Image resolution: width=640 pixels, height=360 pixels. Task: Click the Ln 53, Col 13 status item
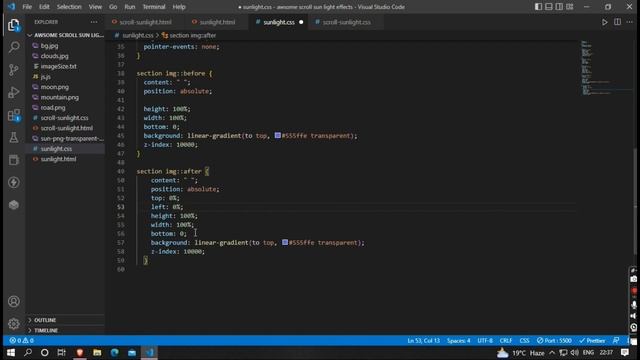423,340
